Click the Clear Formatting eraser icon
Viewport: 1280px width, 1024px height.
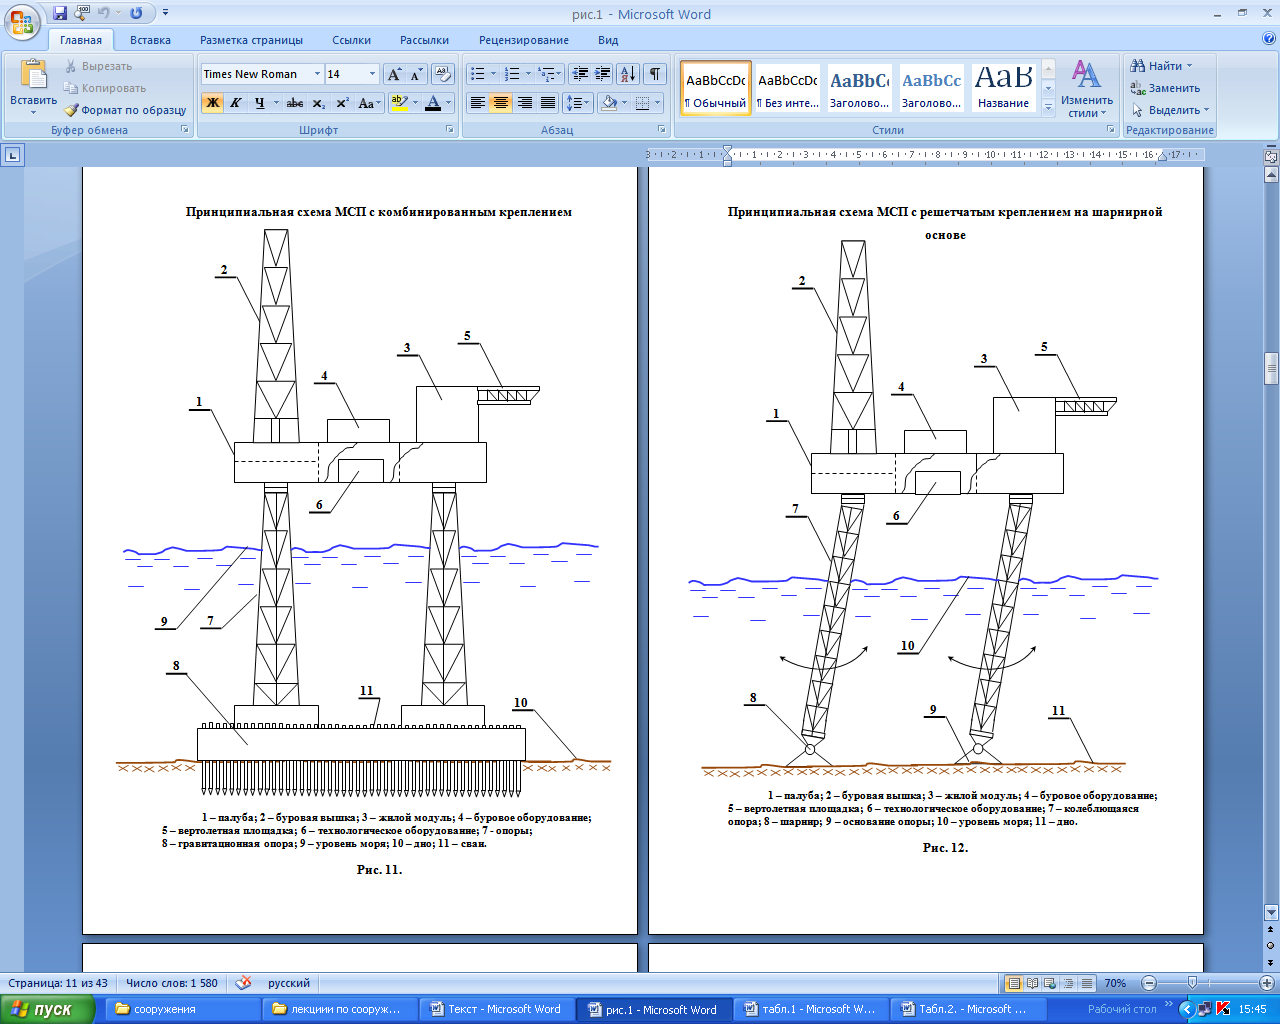coord(444,74)
